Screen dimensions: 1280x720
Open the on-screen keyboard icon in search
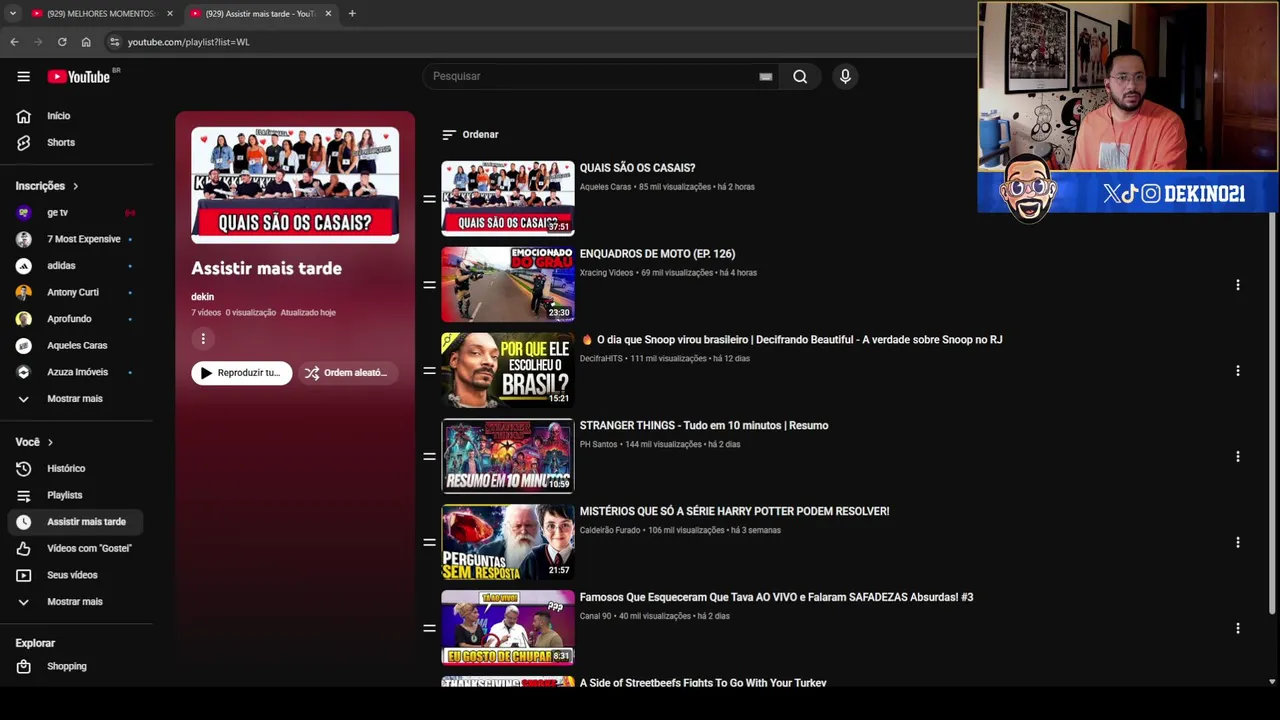click(766, 76)
